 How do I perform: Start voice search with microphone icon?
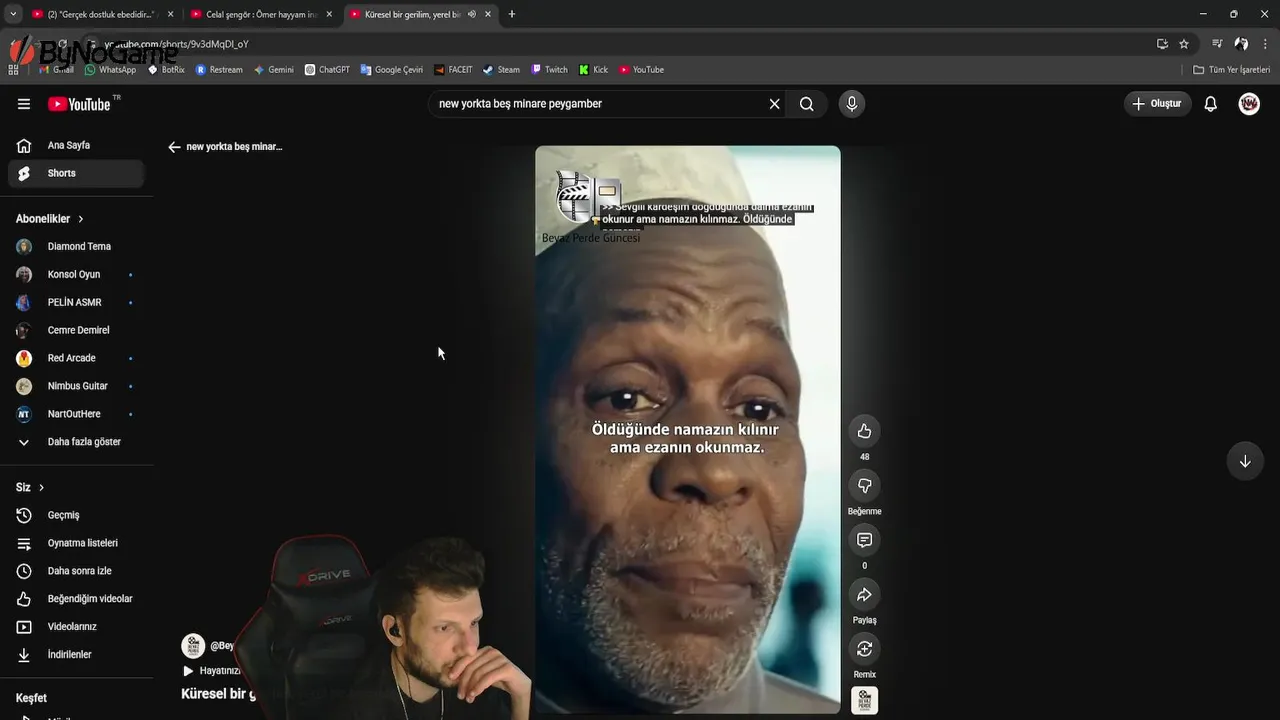[x=851, y=104]
